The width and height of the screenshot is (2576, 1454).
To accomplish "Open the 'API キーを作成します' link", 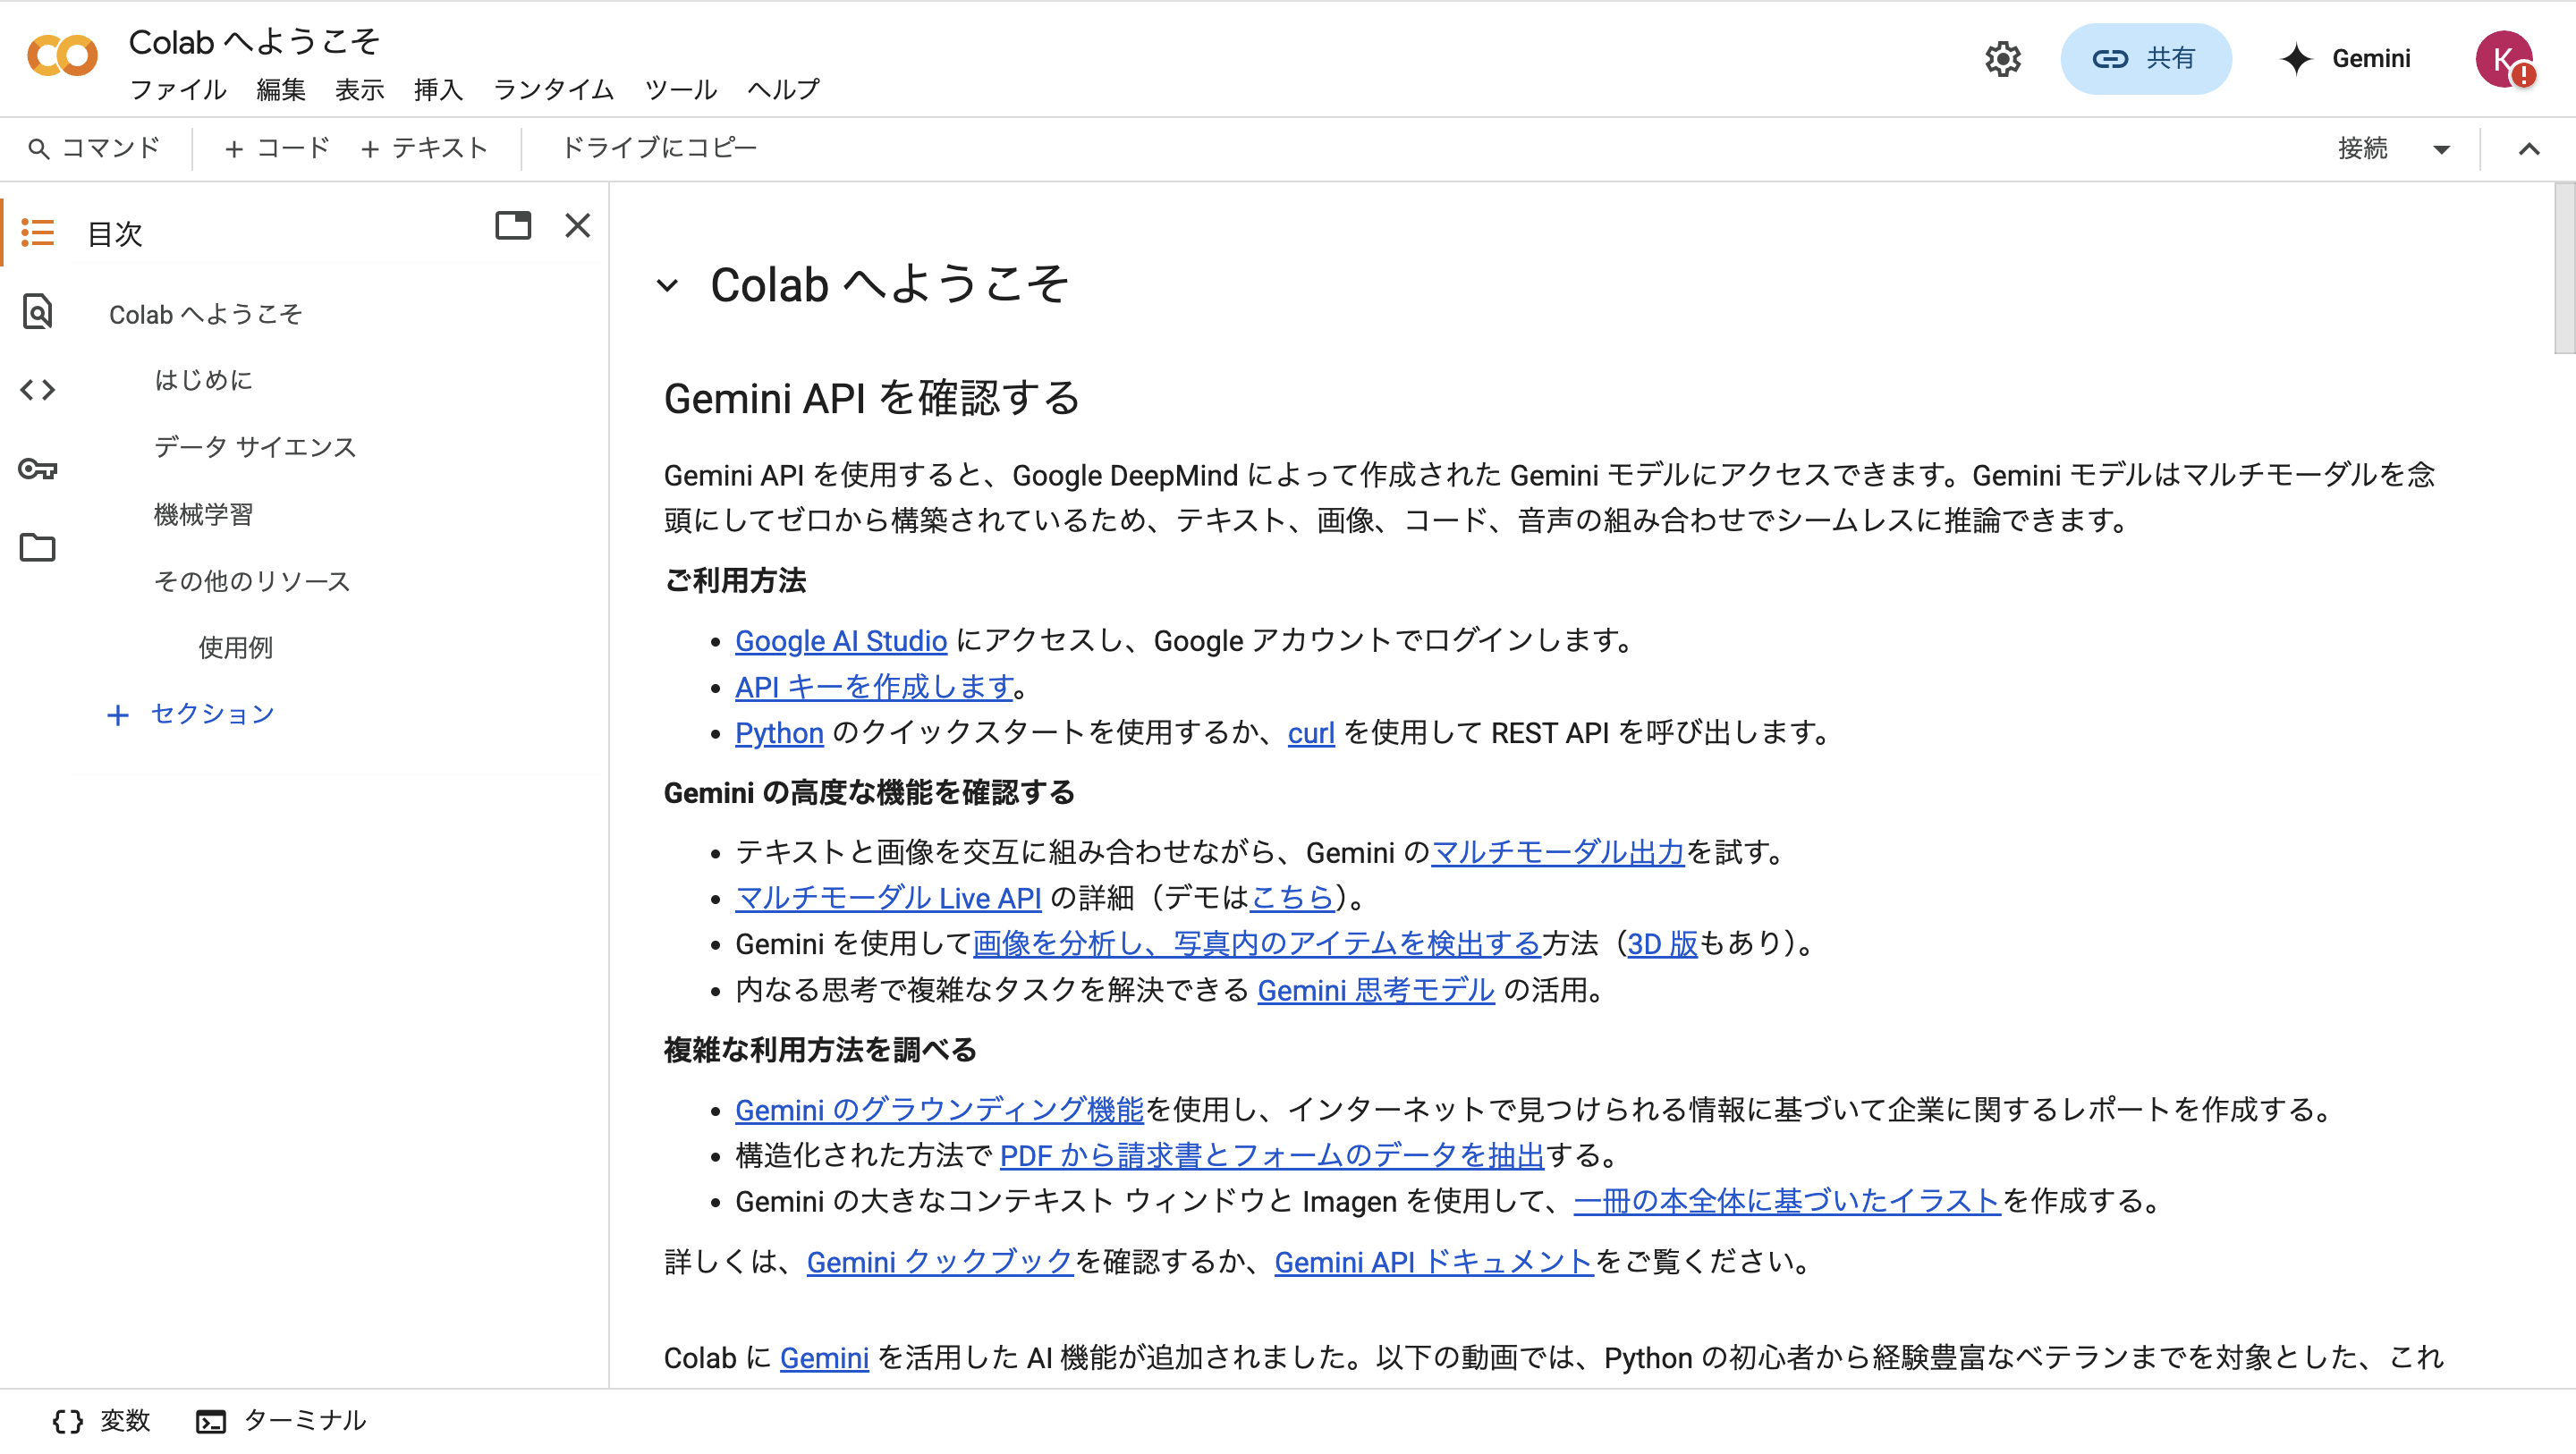I will click(x=875, y=687).
